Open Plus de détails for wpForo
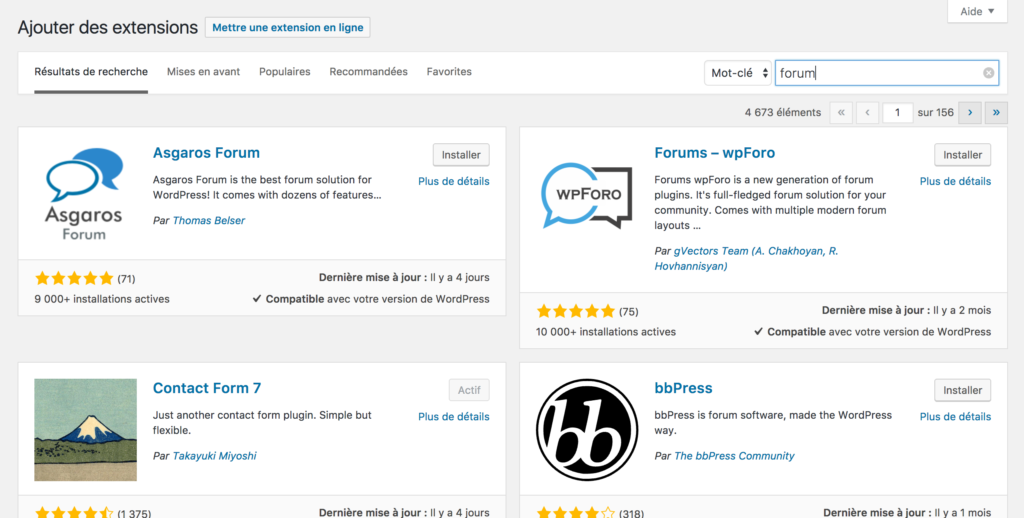1024x518 pixels. (x=955, y=181)
